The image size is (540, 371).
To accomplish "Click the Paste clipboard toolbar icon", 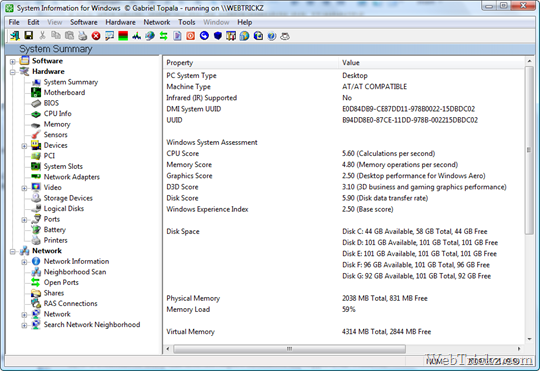I will [69, 35].
